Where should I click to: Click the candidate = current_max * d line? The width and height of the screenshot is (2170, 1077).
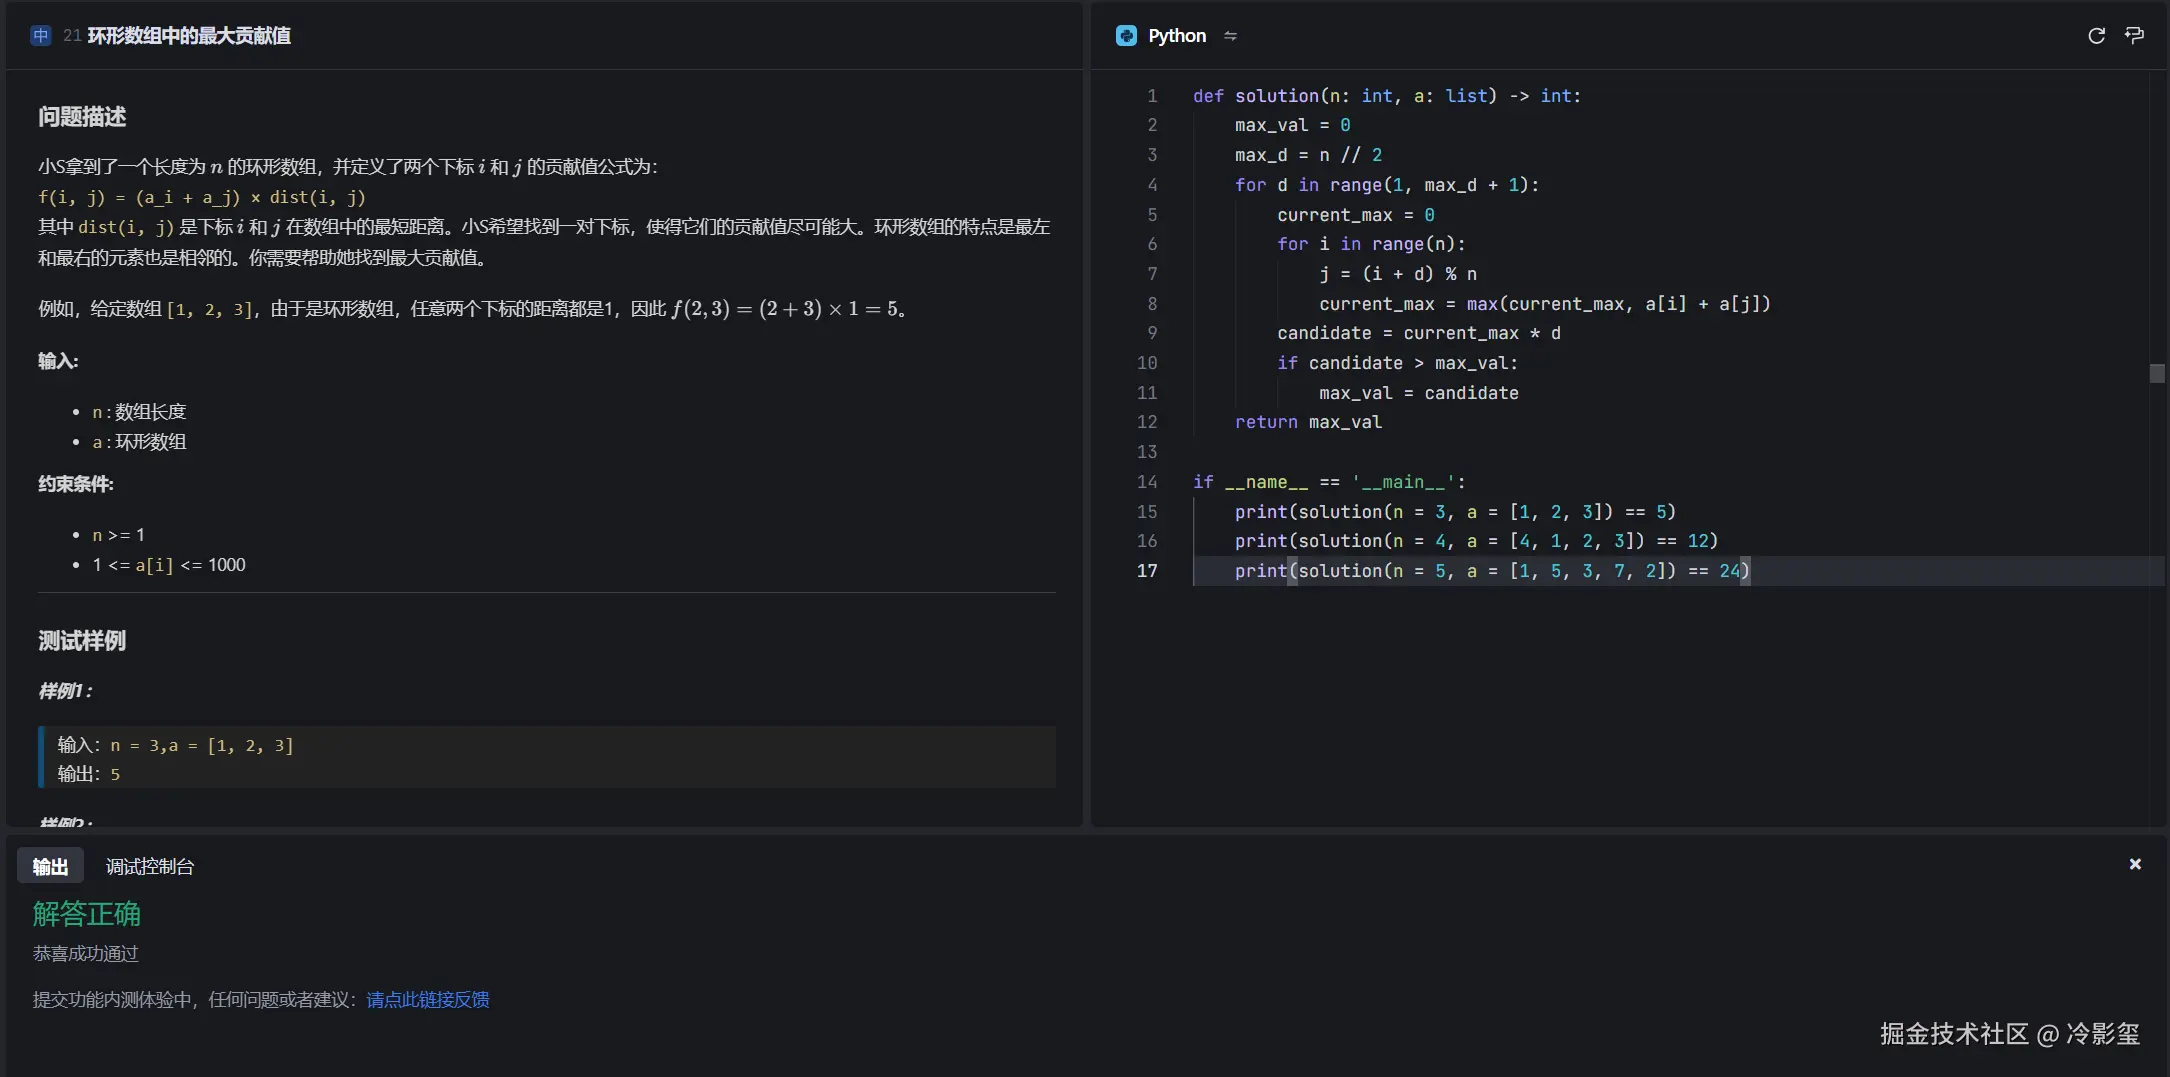1419,333
